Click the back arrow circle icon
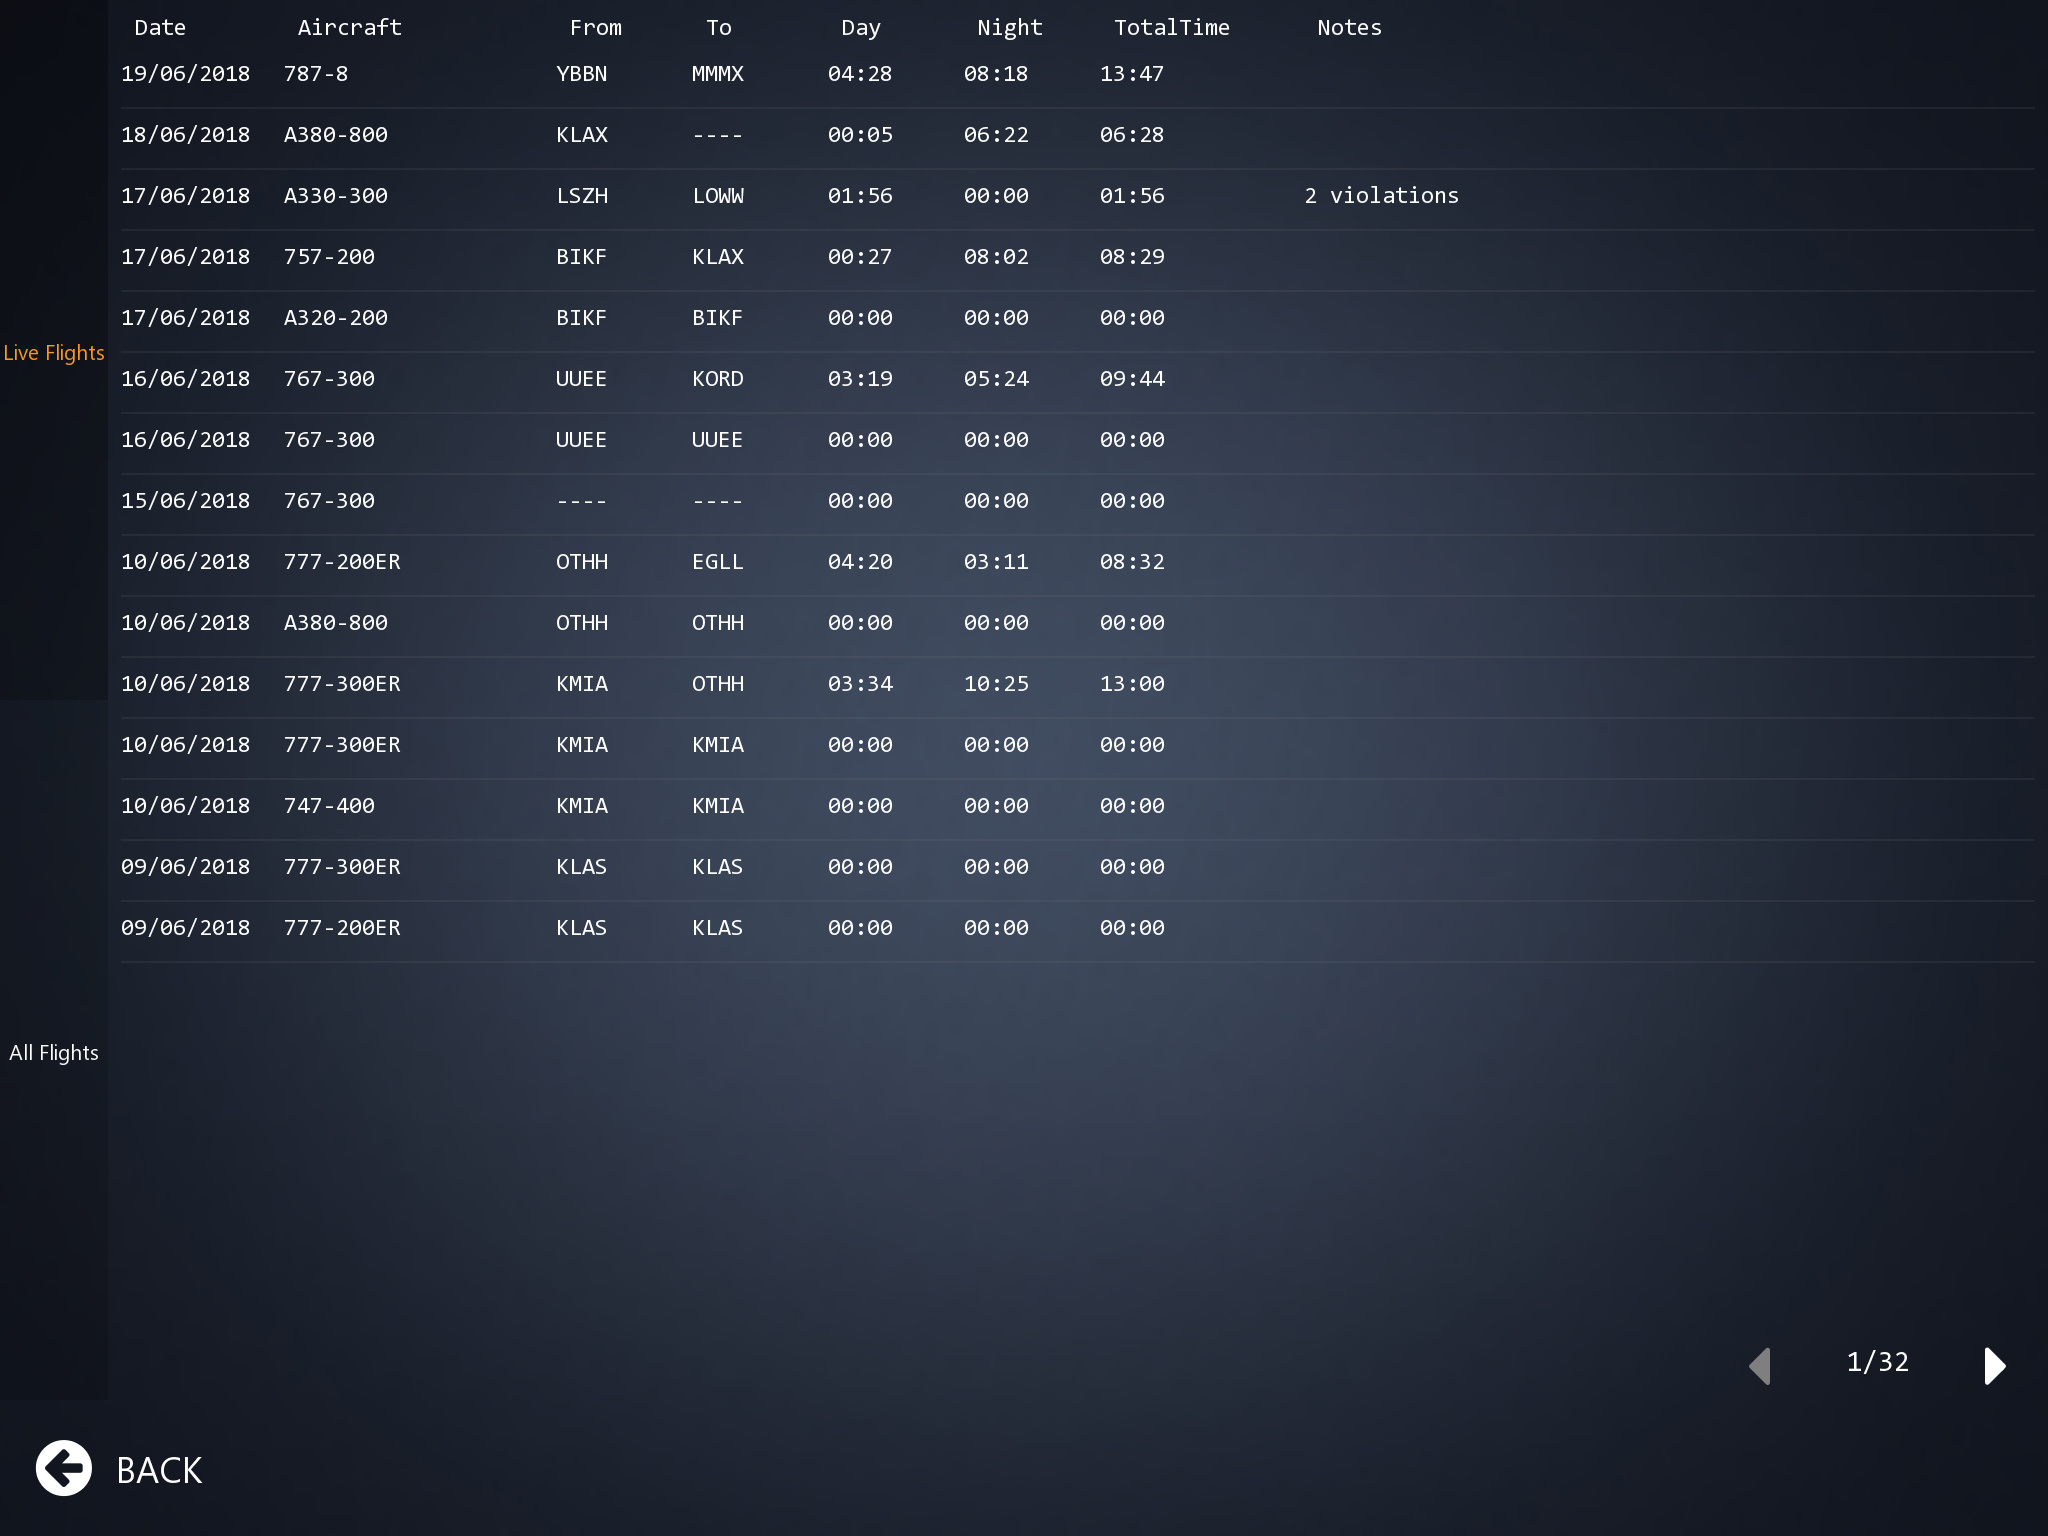Viewport: 2048px width, 1536px height. click(x=64, y=1468)
